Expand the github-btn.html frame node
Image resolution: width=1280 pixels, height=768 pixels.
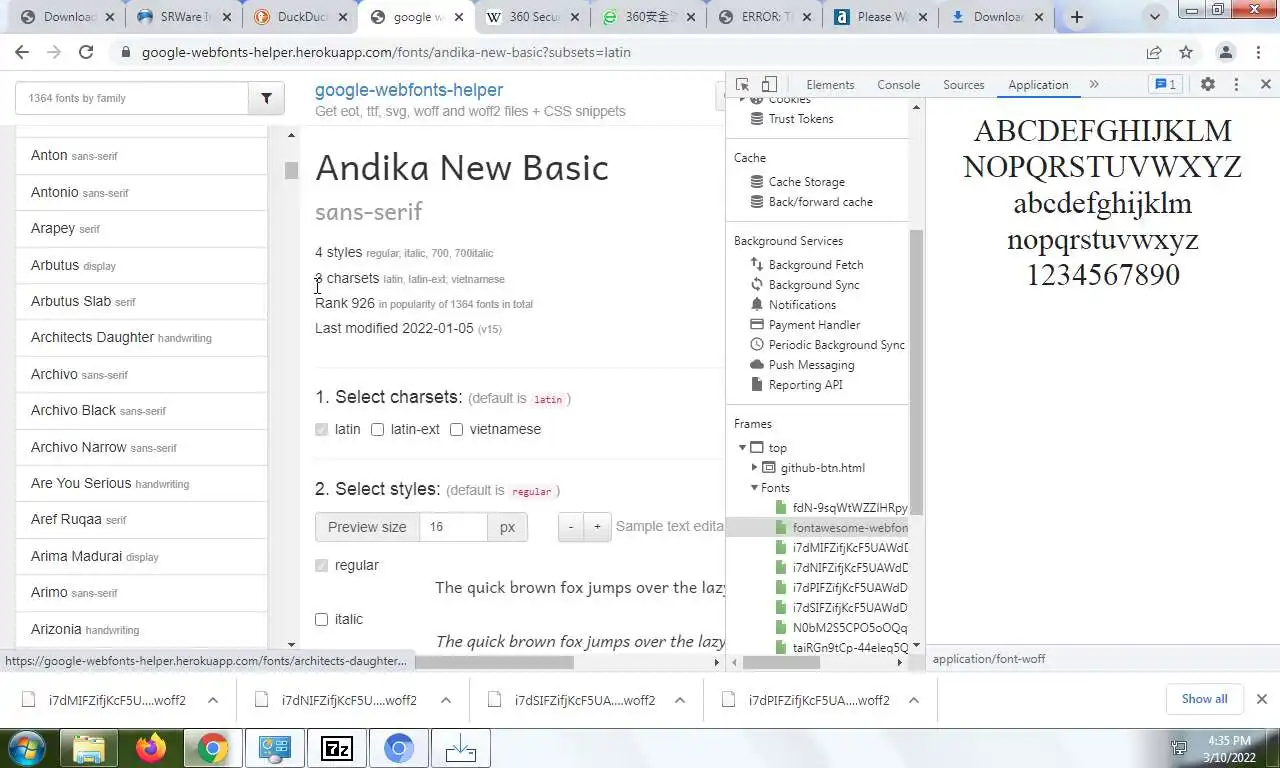pyautogui.click(x=755, y=468)
